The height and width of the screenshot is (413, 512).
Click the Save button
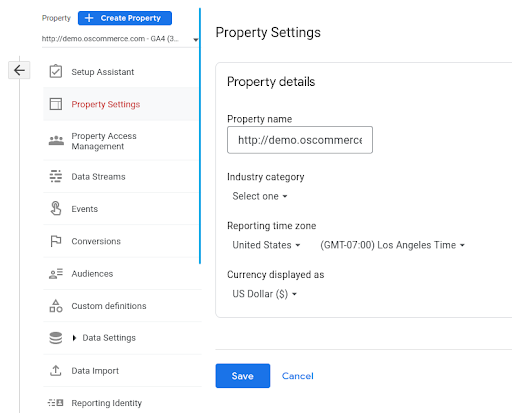pyautogui.click(x=243, y=376)
